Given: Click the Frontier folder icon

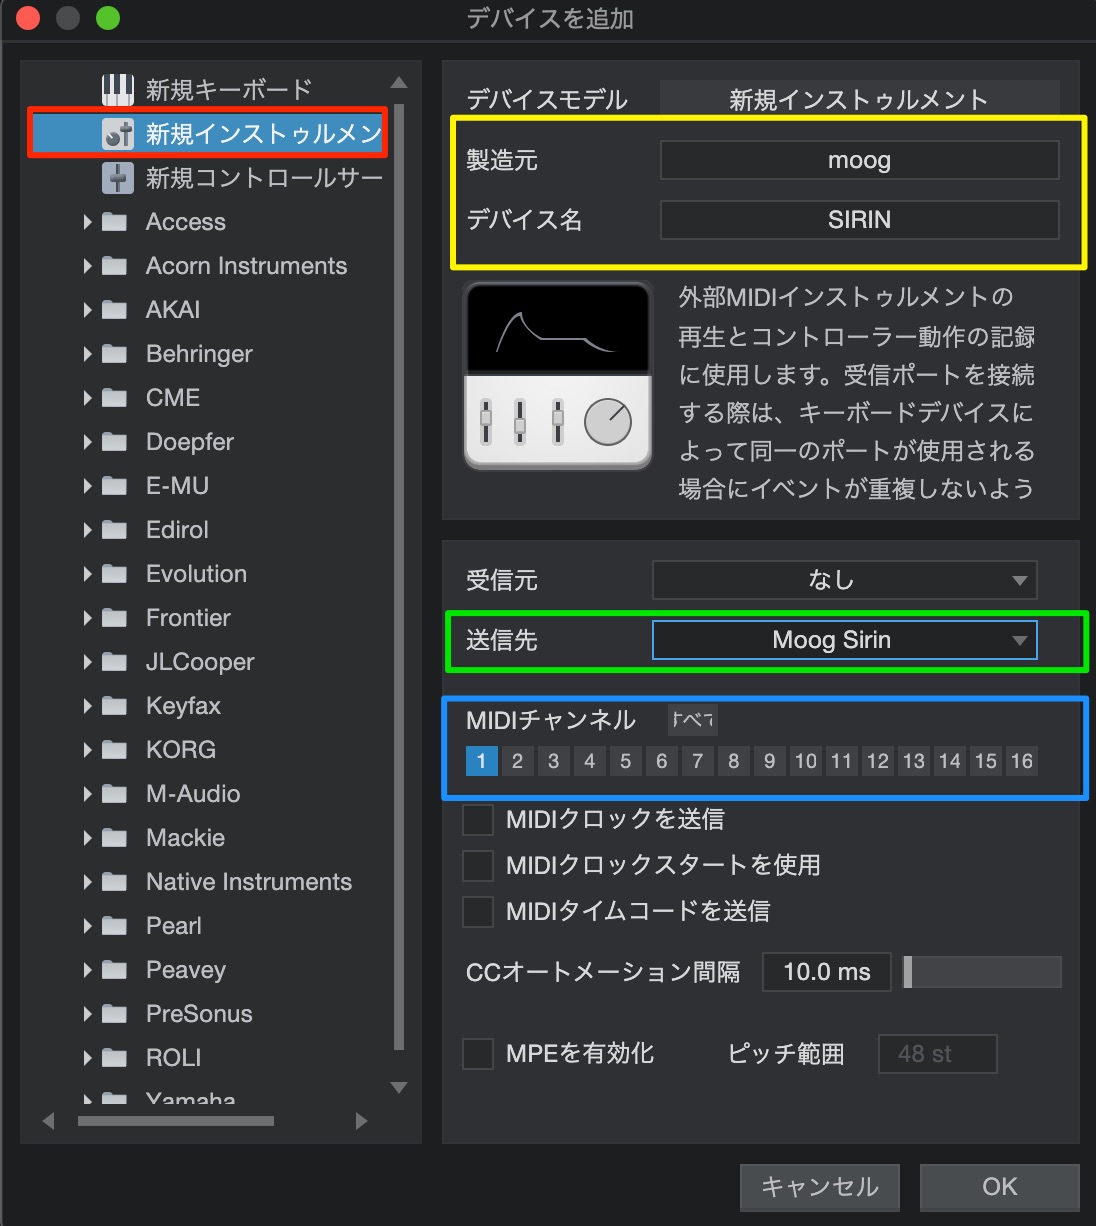Looking at the screenshot, I should pos(115,618).
